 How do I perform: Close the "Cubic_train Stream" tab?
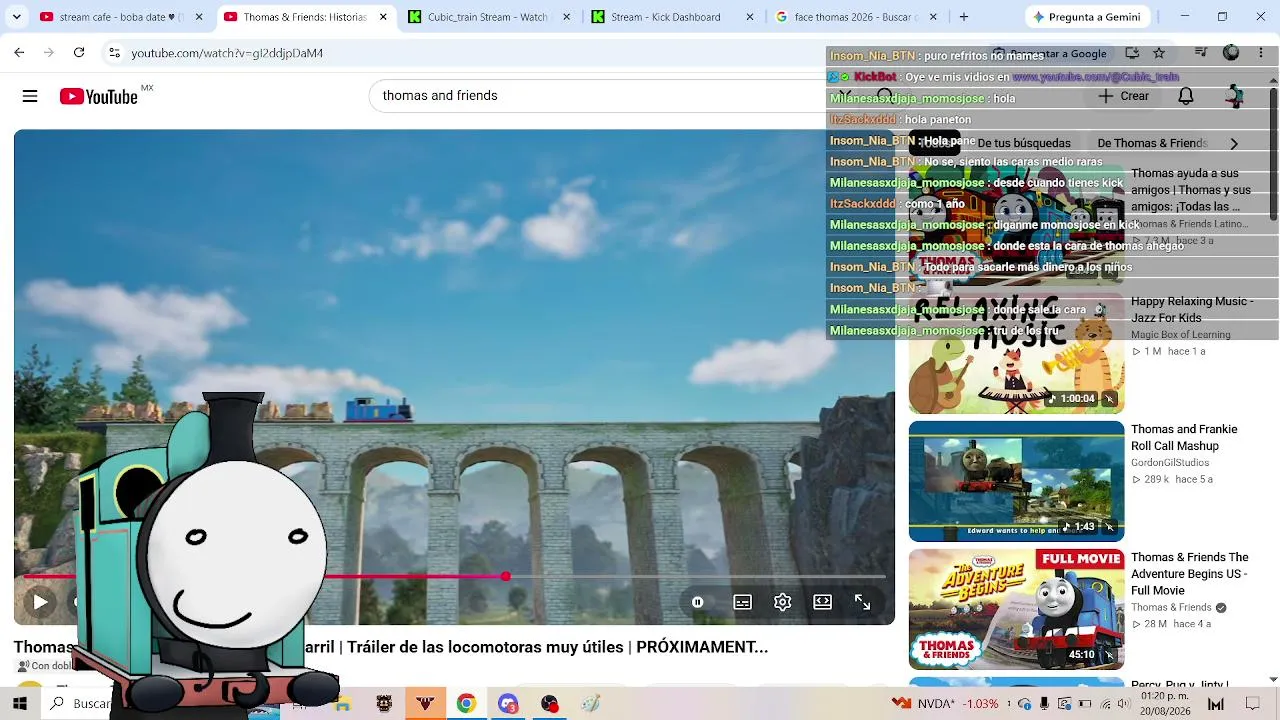coord(567,17)
